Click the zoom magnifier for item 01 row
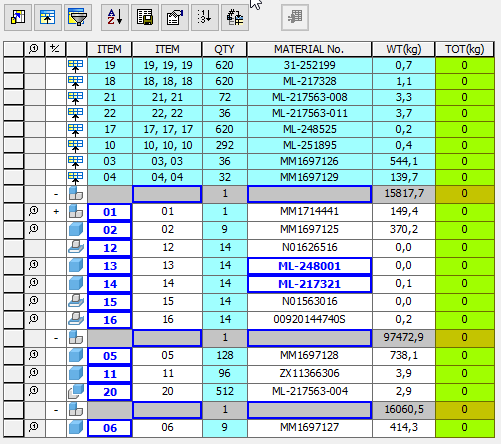This screenshot has height=444, width=501. pyautogui.click(x=34, y=211)
